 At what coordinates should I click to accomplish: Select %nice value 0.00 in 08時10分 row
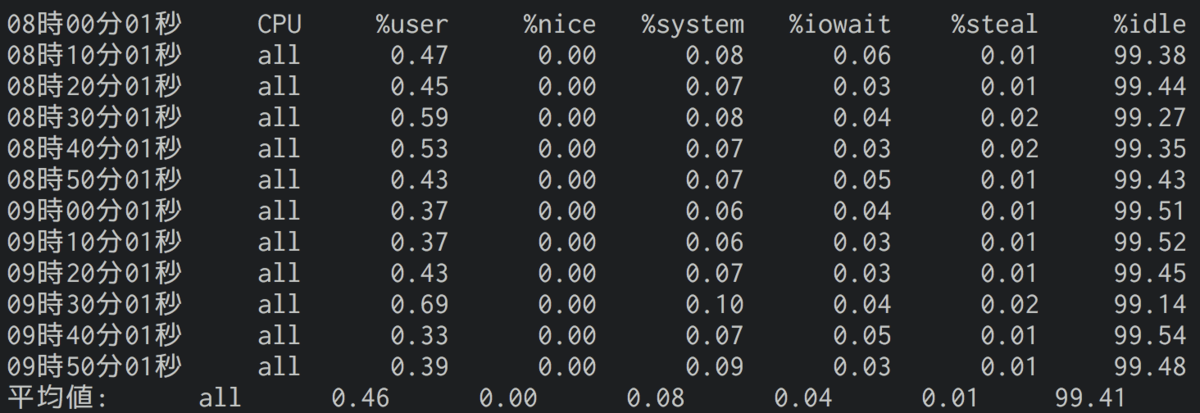[x=567, y=56]
